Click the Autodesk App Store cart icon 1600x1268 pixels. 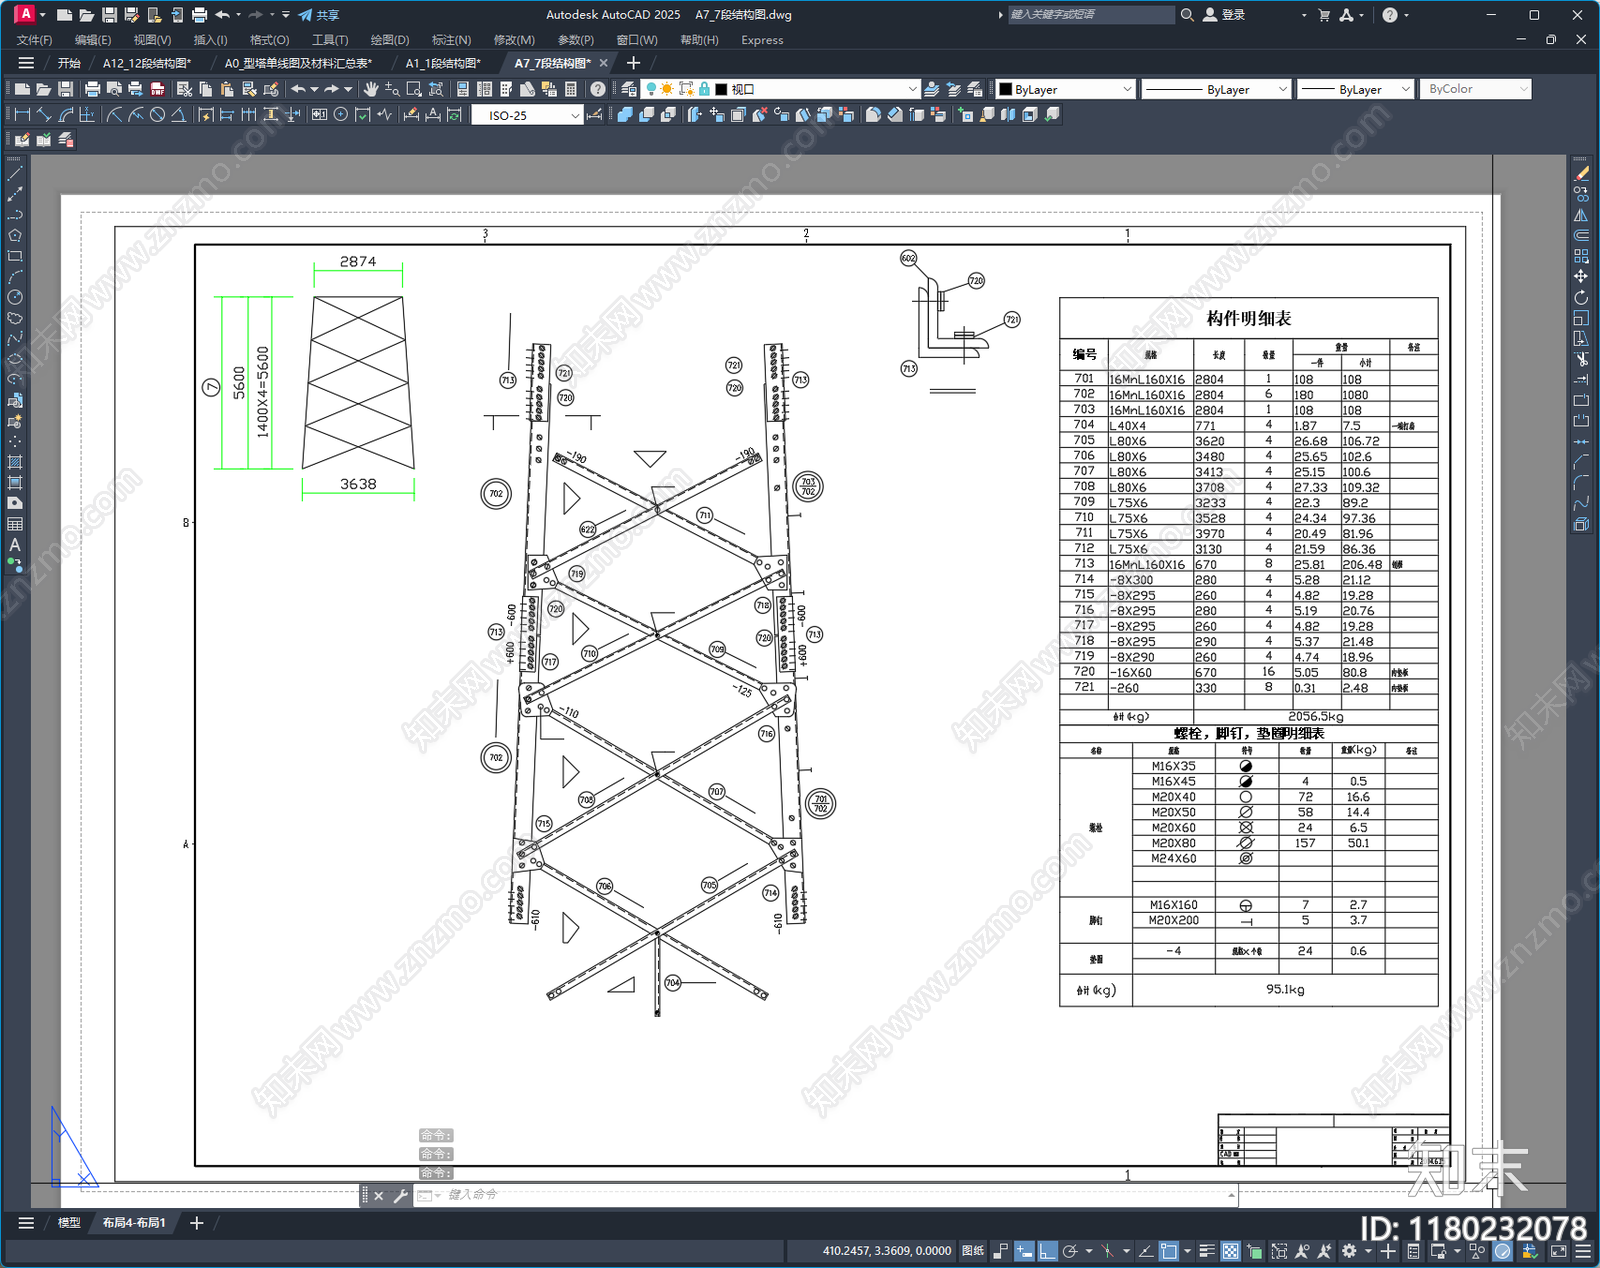1324,15
